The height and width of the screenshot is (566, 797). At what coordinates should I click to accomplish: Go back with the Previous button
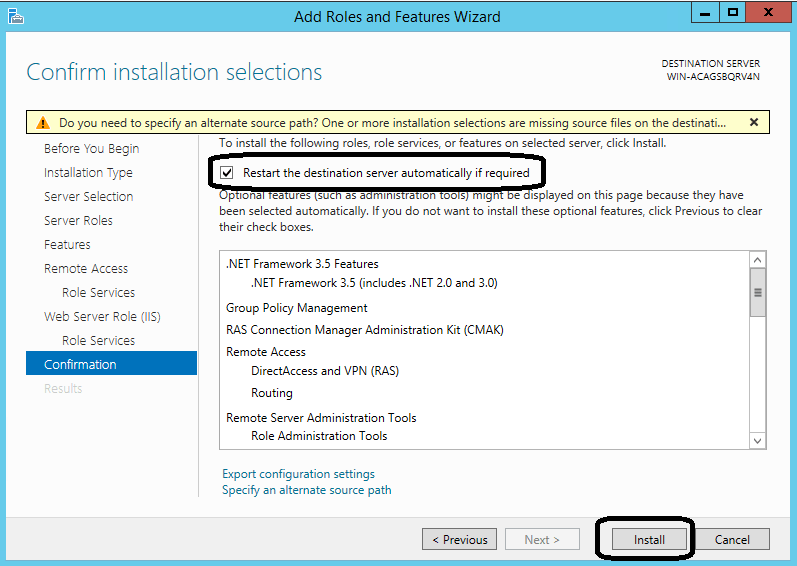coord(459,539)
